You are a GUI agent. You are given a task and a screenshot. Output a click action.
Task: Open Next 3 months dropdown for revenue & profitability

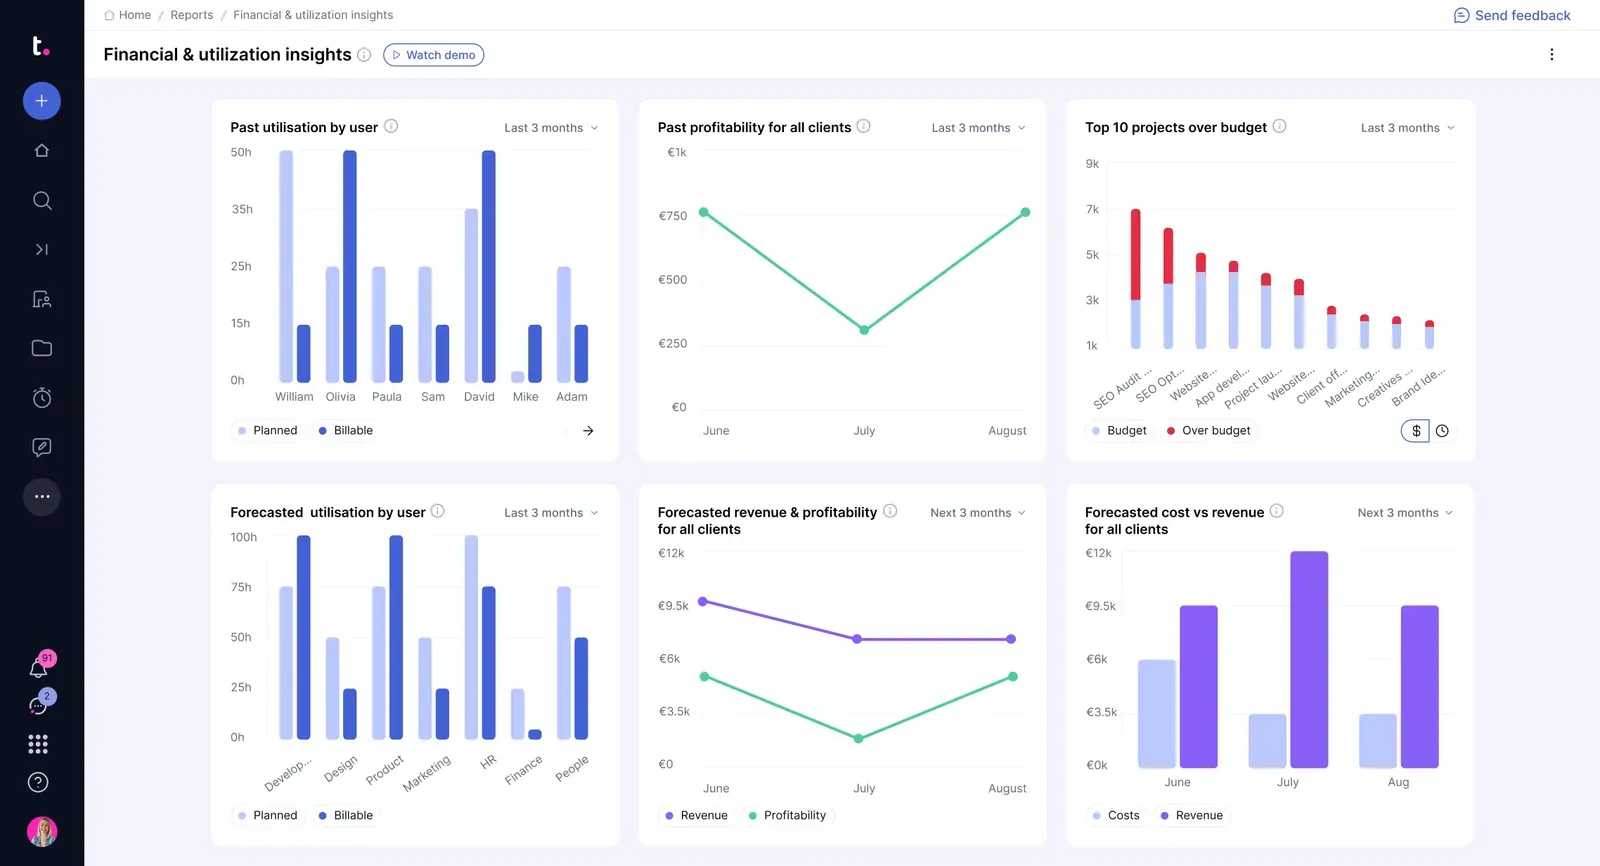coord(978,513)
